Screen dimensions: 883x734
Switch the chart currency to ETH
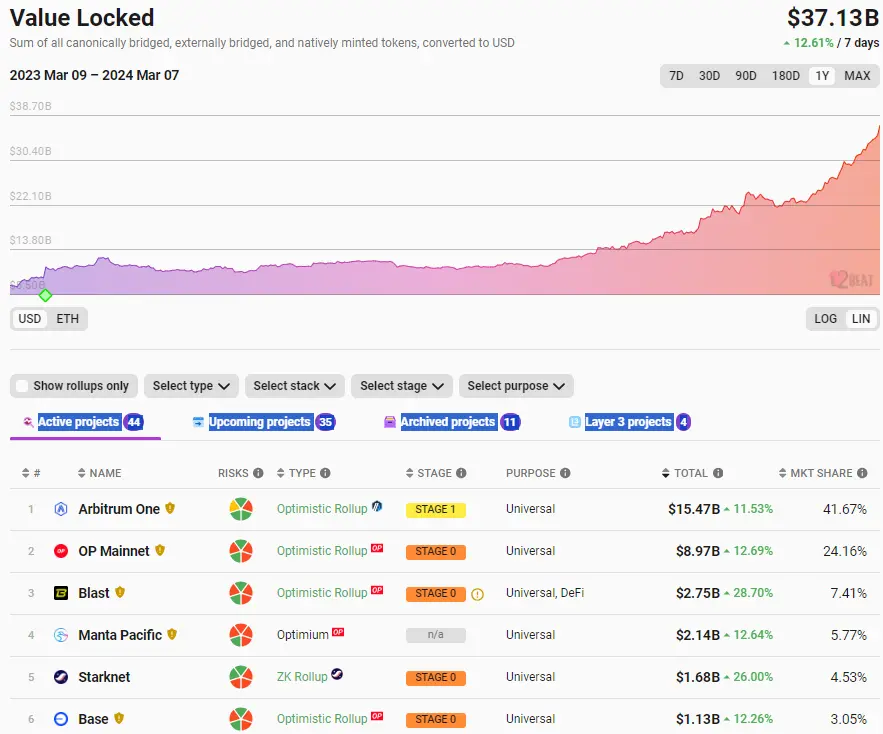(x=66, y=319)
